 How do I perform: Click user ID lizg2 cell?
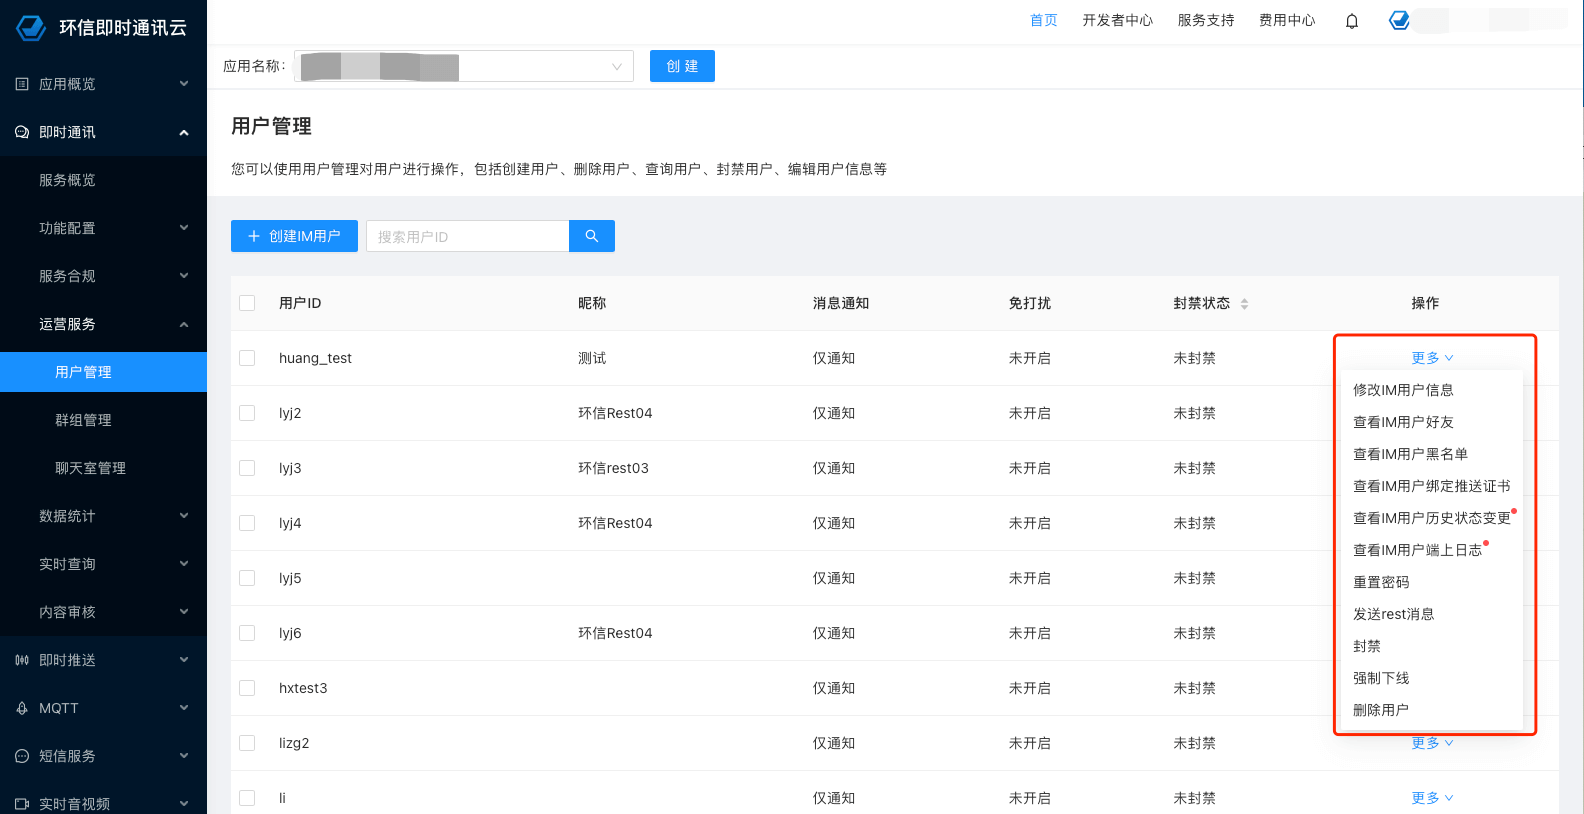(294, 743)
